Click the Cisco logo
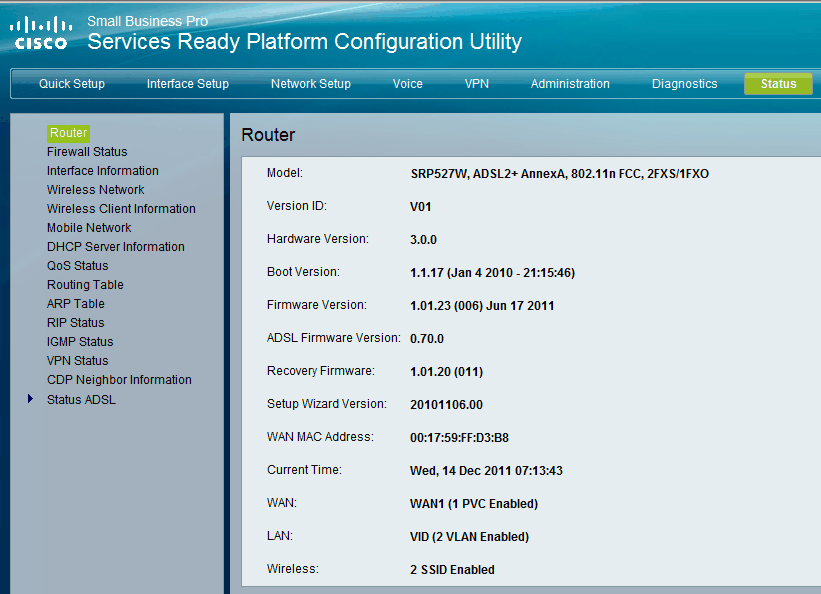This screenshot has height=594, width=821. pos(41,33)
